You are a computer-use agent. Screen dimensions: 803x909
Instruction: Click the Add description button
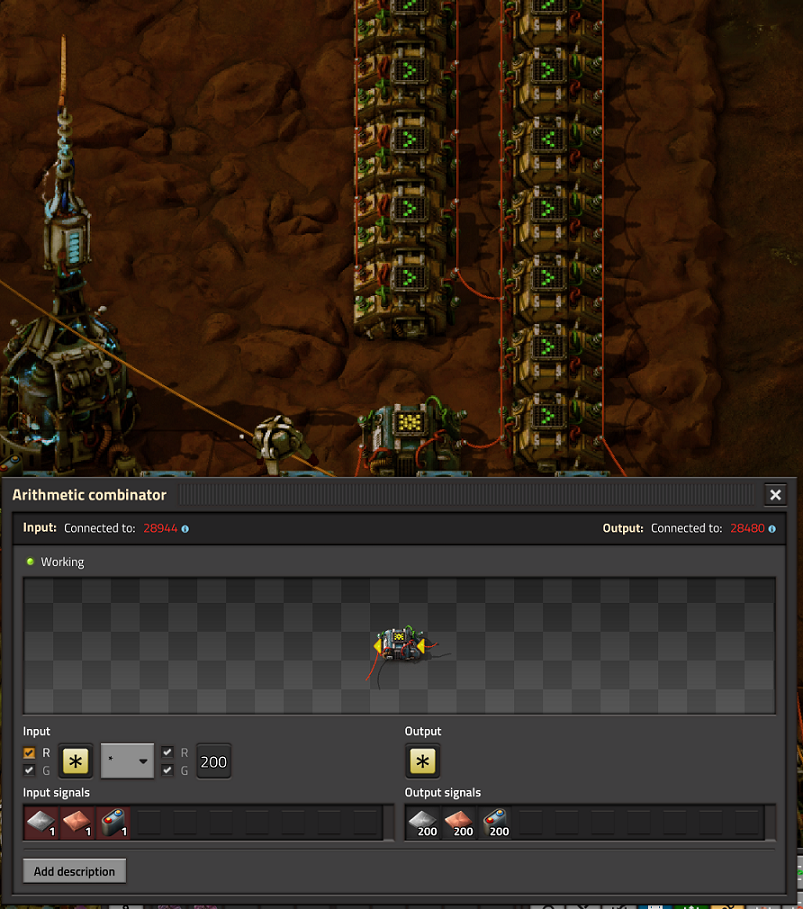point(74,871)
